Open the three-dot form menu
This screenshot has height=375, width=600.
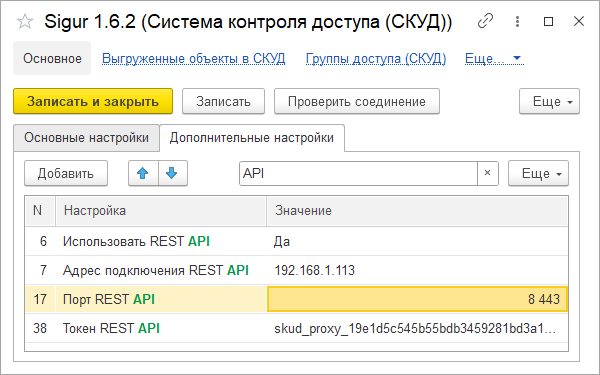517,21
